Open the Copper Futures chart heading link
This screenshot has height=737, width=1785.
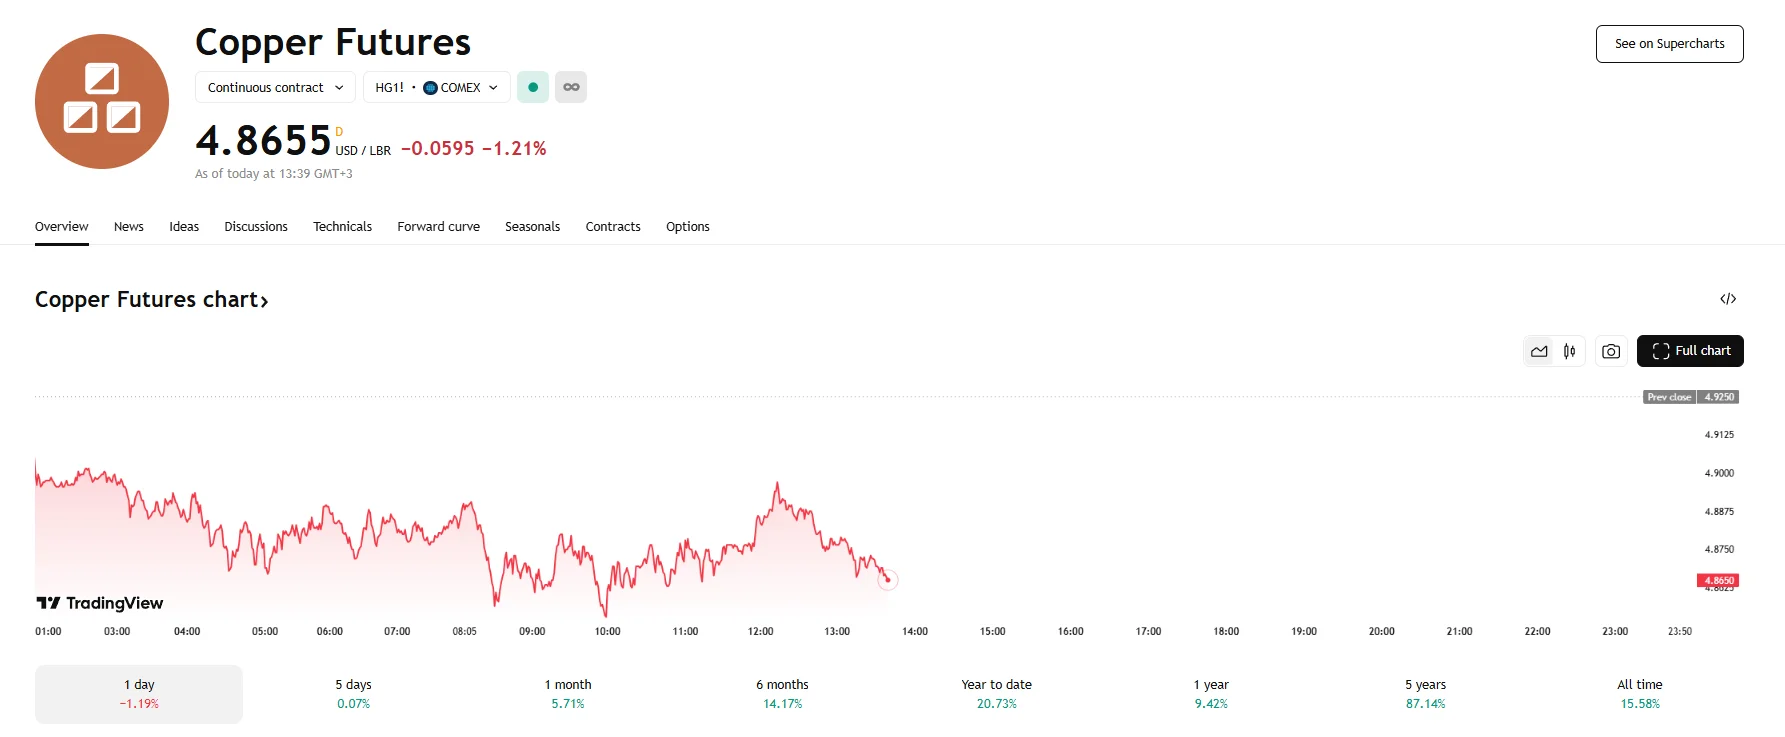click(x=151, y=300)
